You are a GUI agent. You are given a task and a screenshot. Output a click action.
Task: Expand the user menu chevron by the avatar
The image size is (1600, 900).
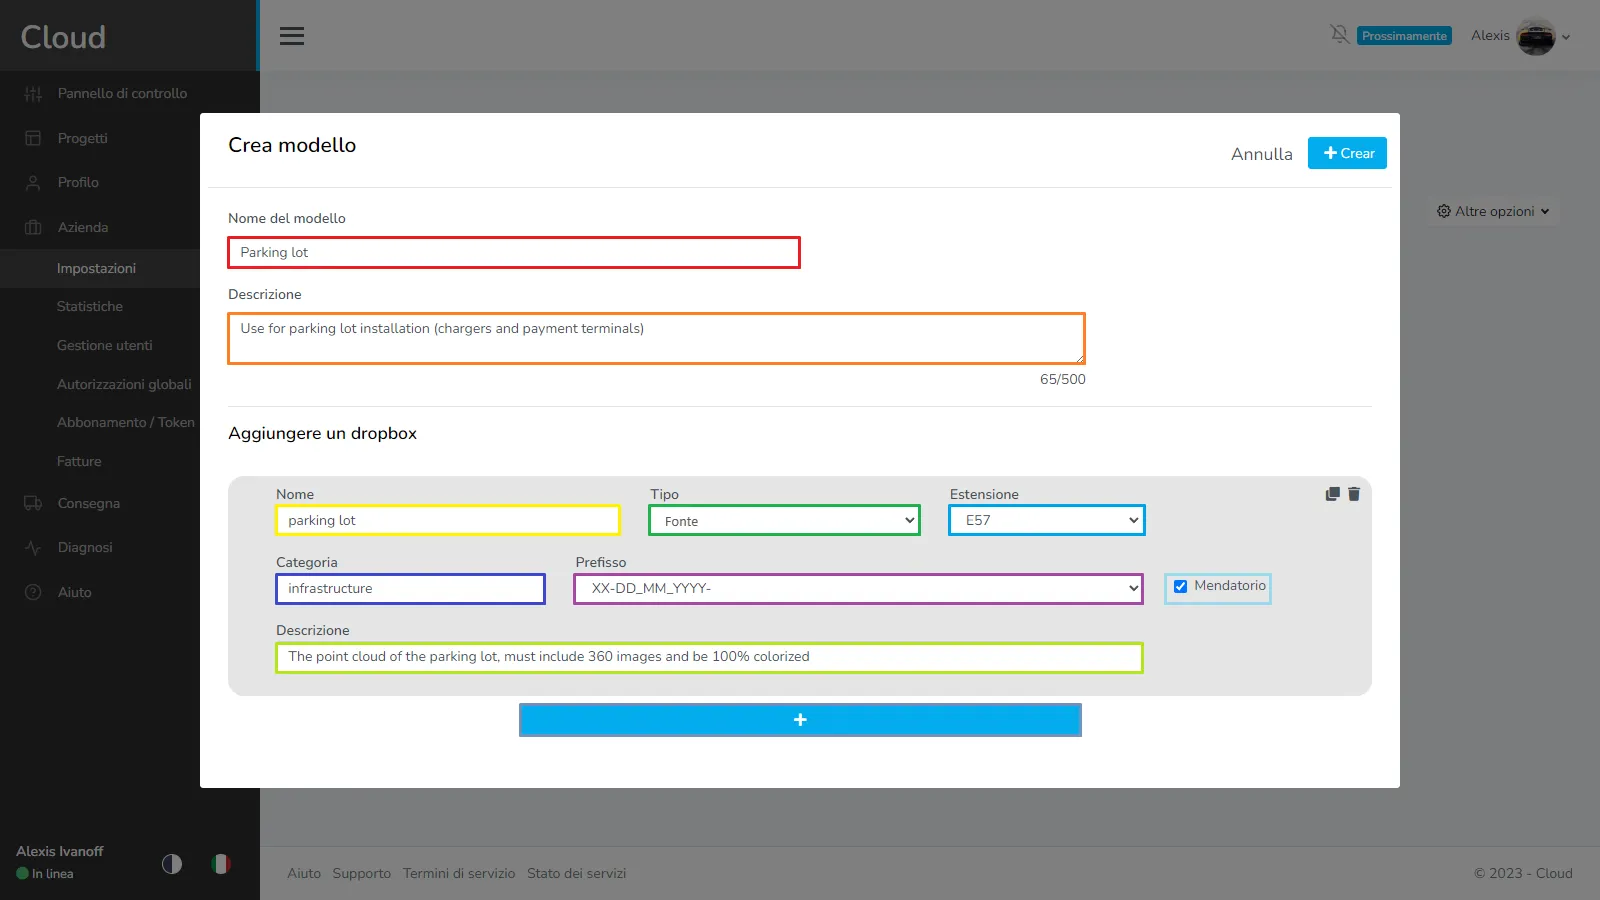coord(1566,37)
